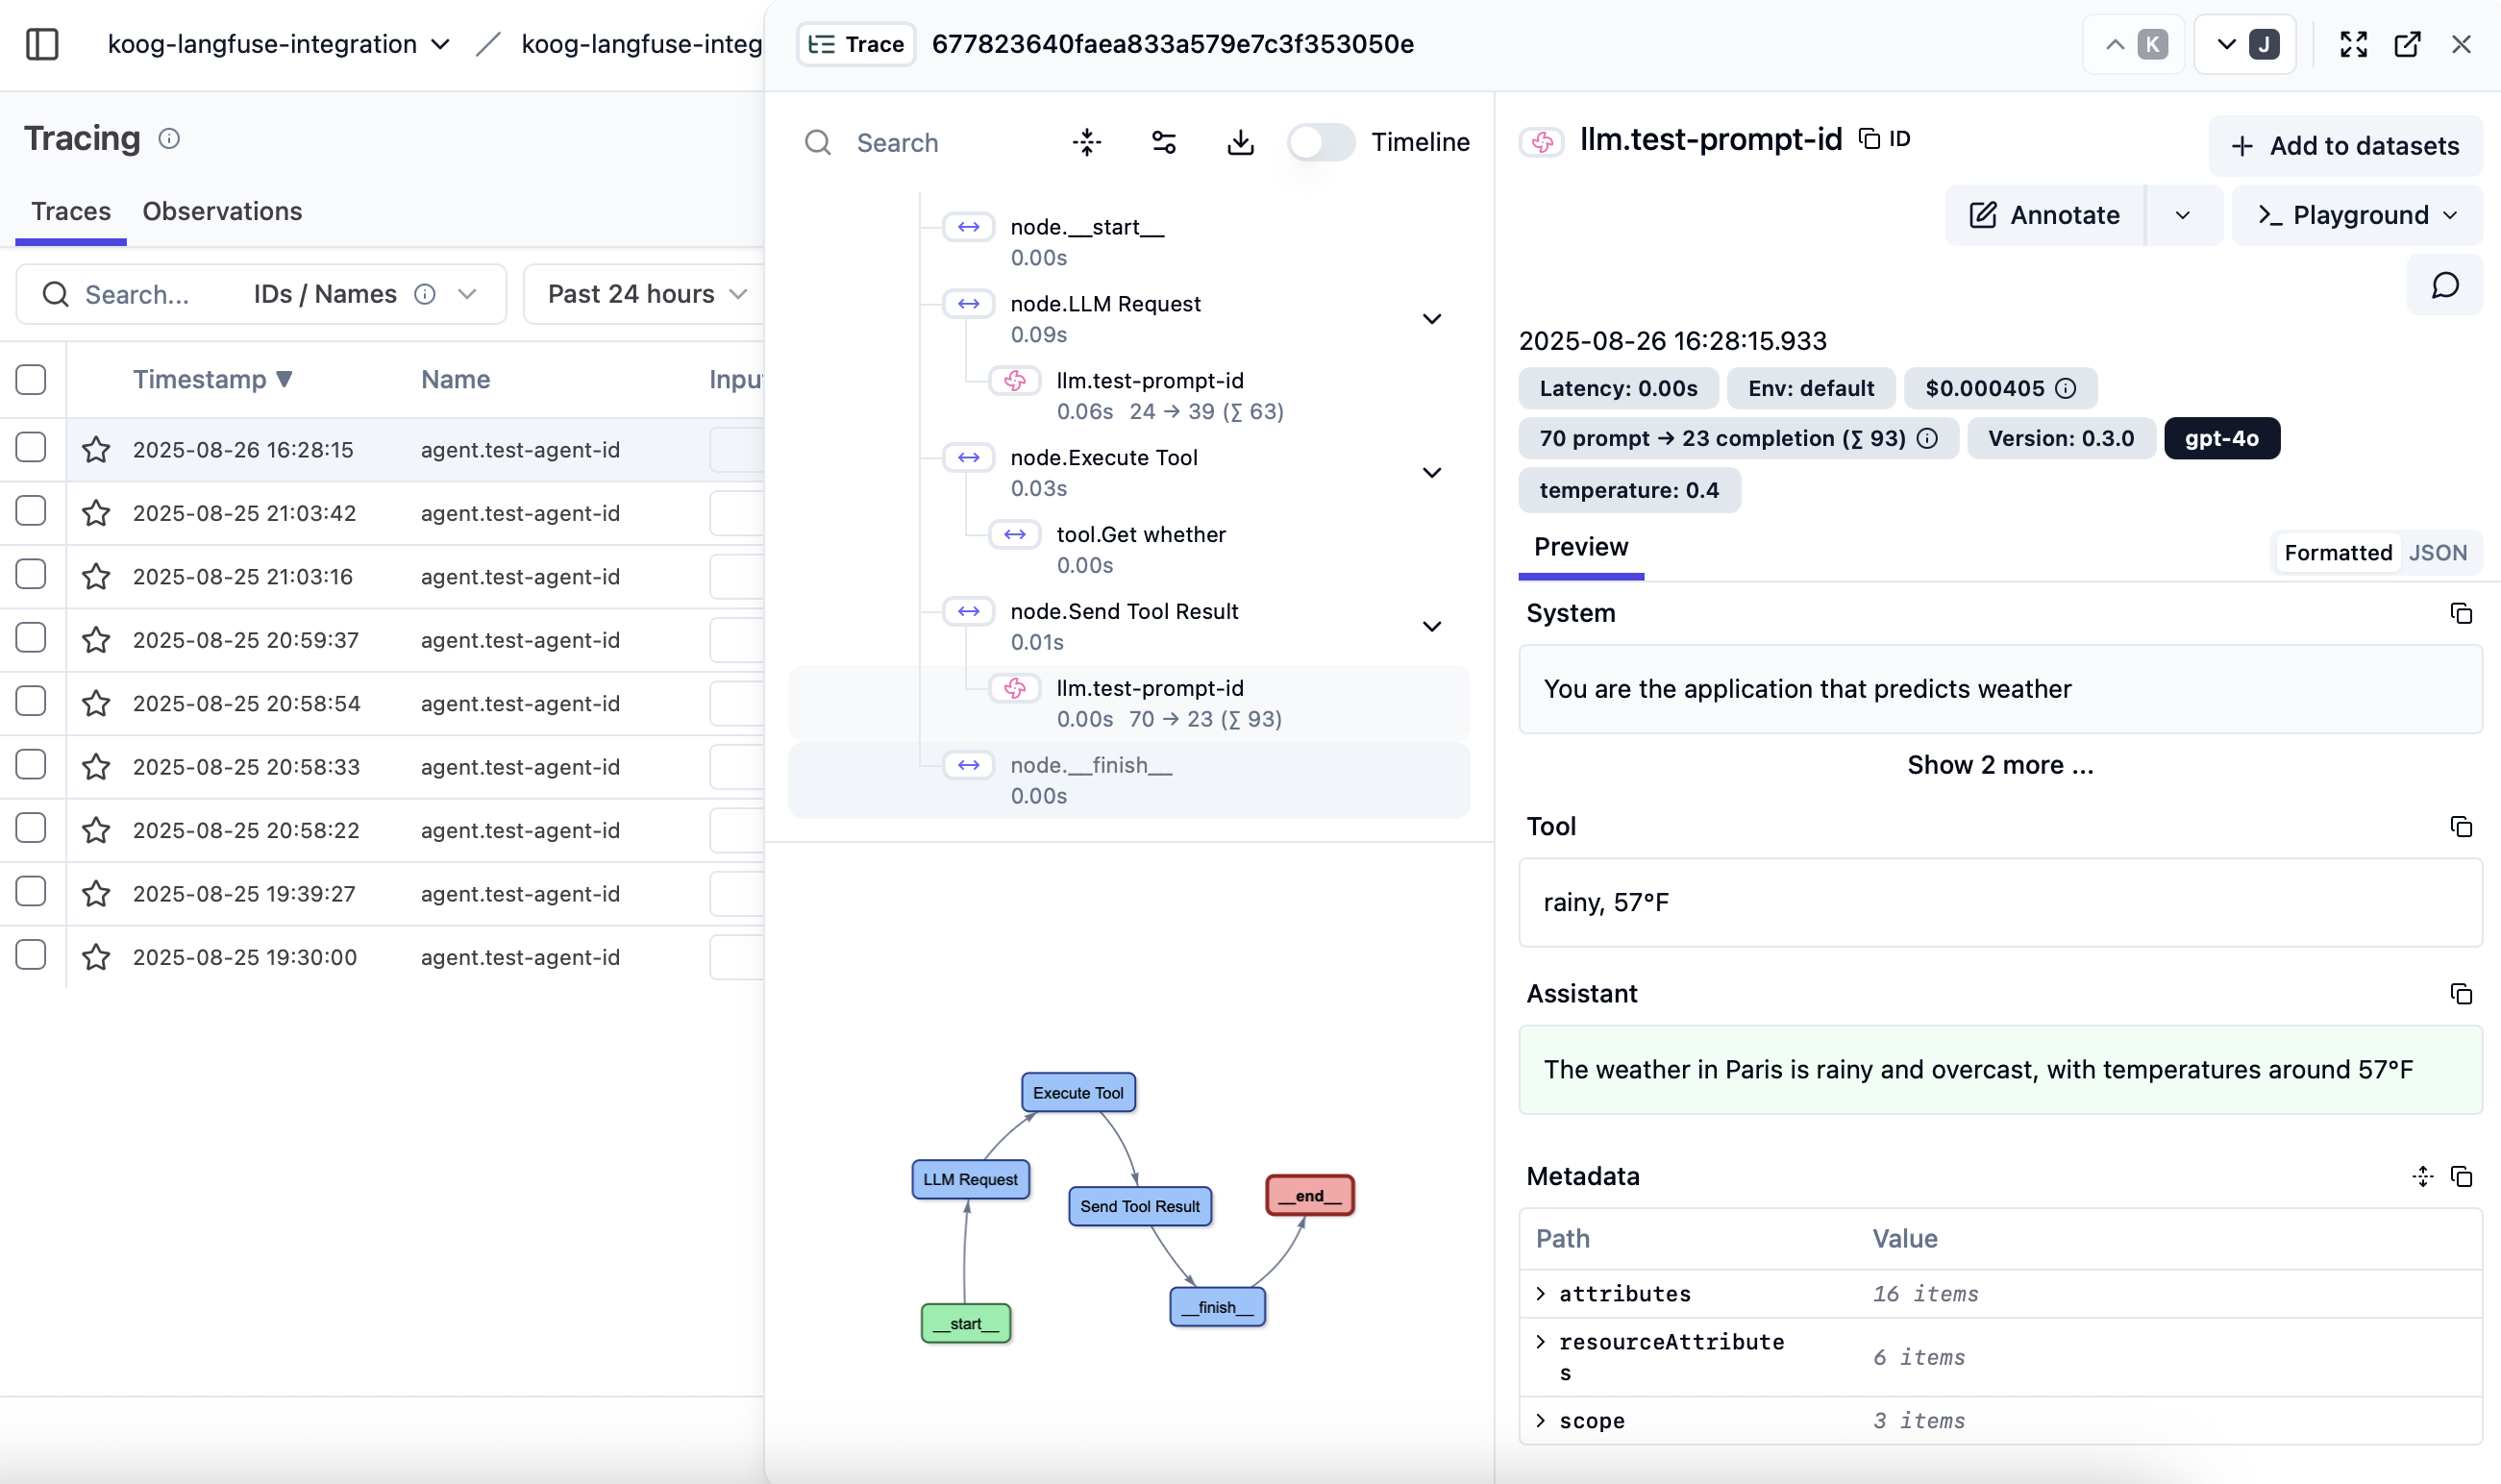This screenshot has height=1484, width=2501.
Task: Go to the next trace with the J arrow
Action: click(x=2245, y=44)
